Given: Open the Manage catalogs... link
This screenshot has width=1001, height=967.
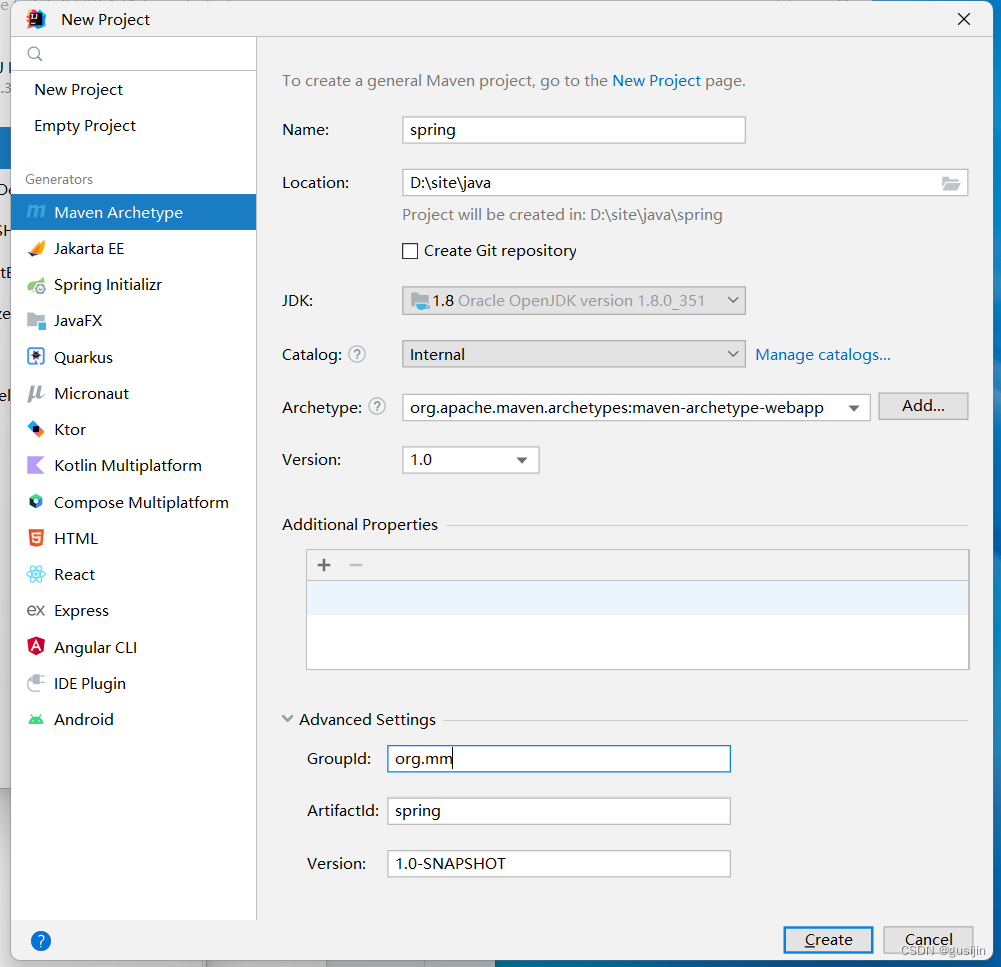Looking at the screenshot, I should click(x=823, y=354).
